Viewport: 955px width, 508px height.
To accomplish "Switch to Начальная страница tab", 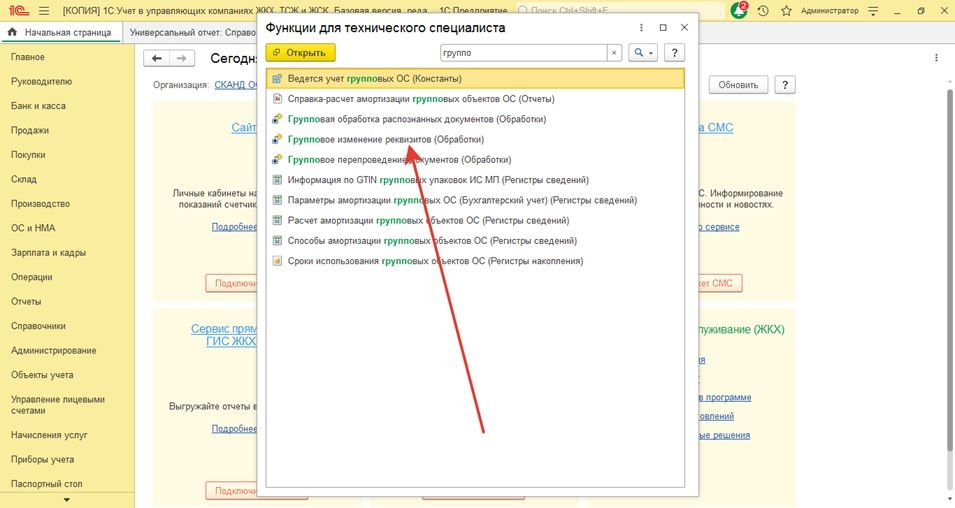I will (61, 32).
